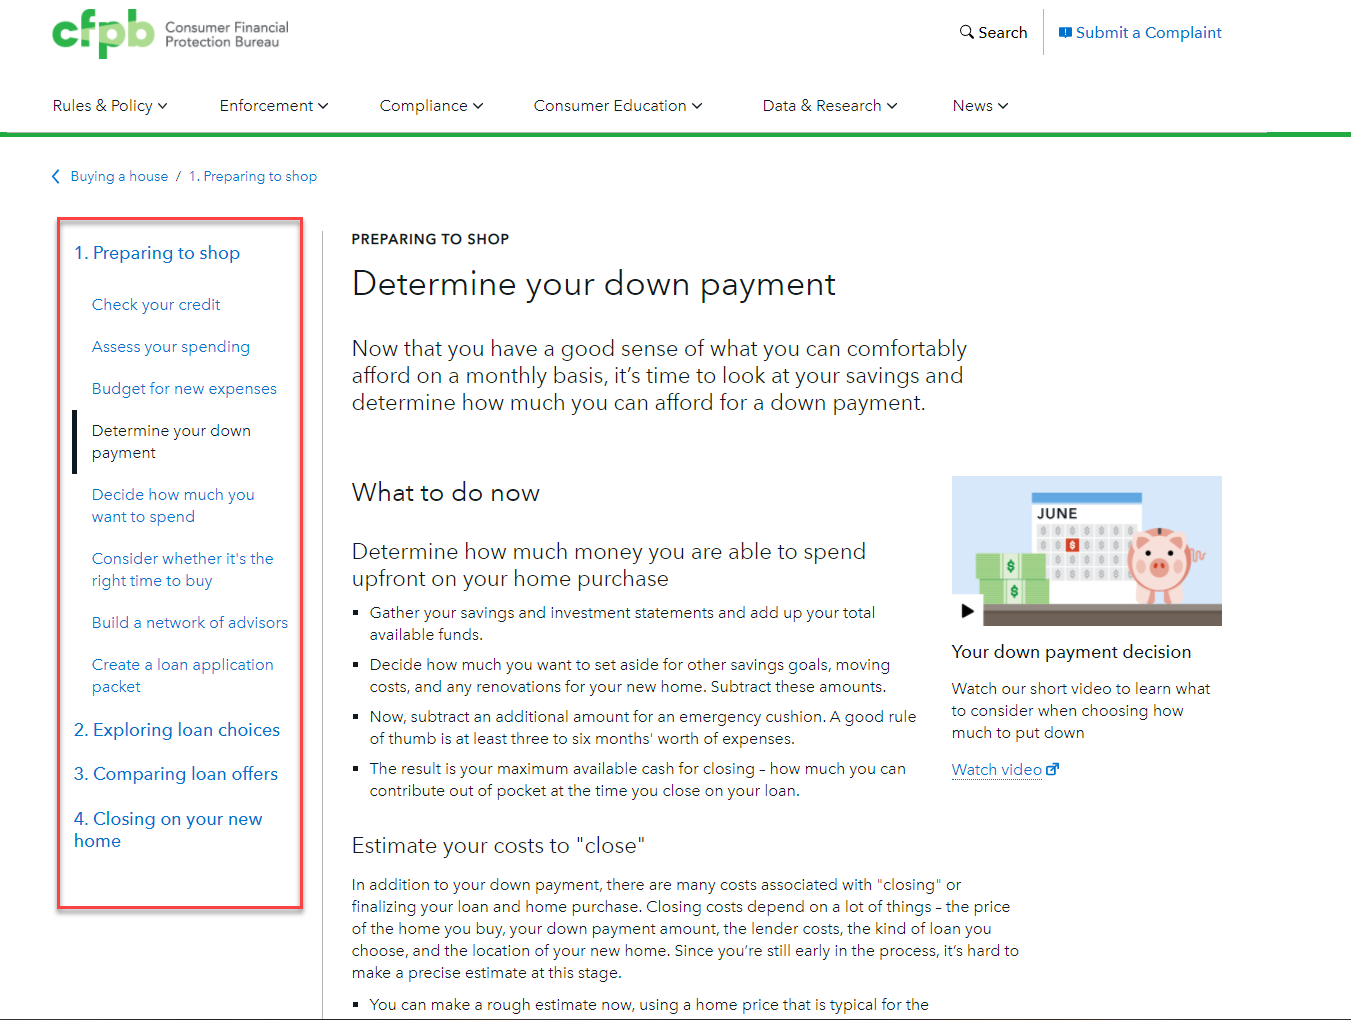The image size is (1351, 1020).
Task: Click the Search magnifier icon
Action: tap(966, 32)
